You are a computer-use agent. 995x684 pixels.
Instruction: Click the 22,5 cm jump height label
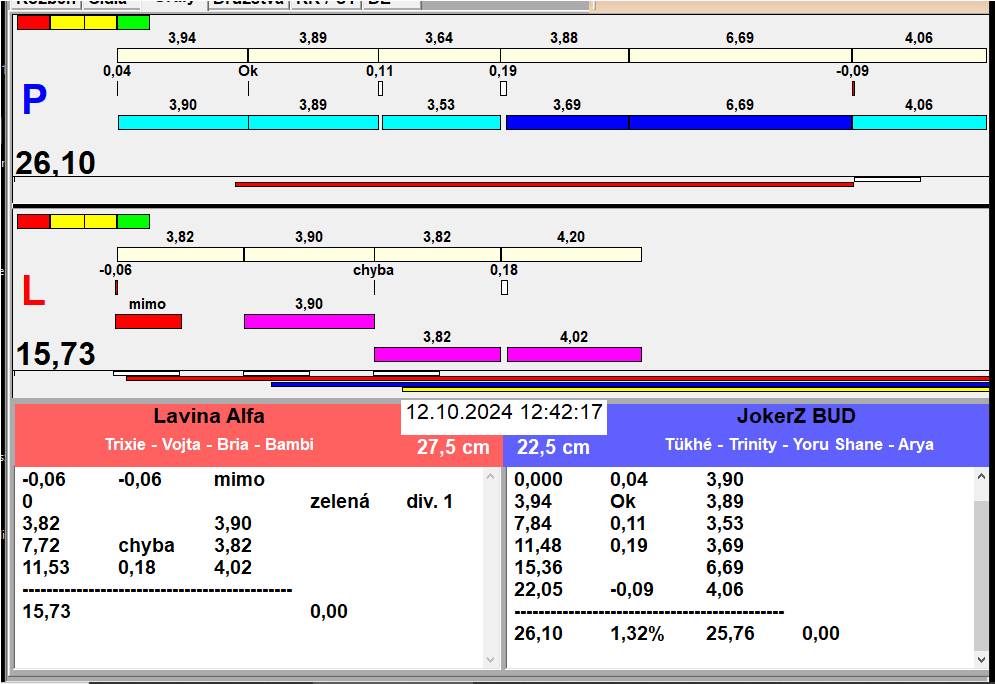(553, 447)
